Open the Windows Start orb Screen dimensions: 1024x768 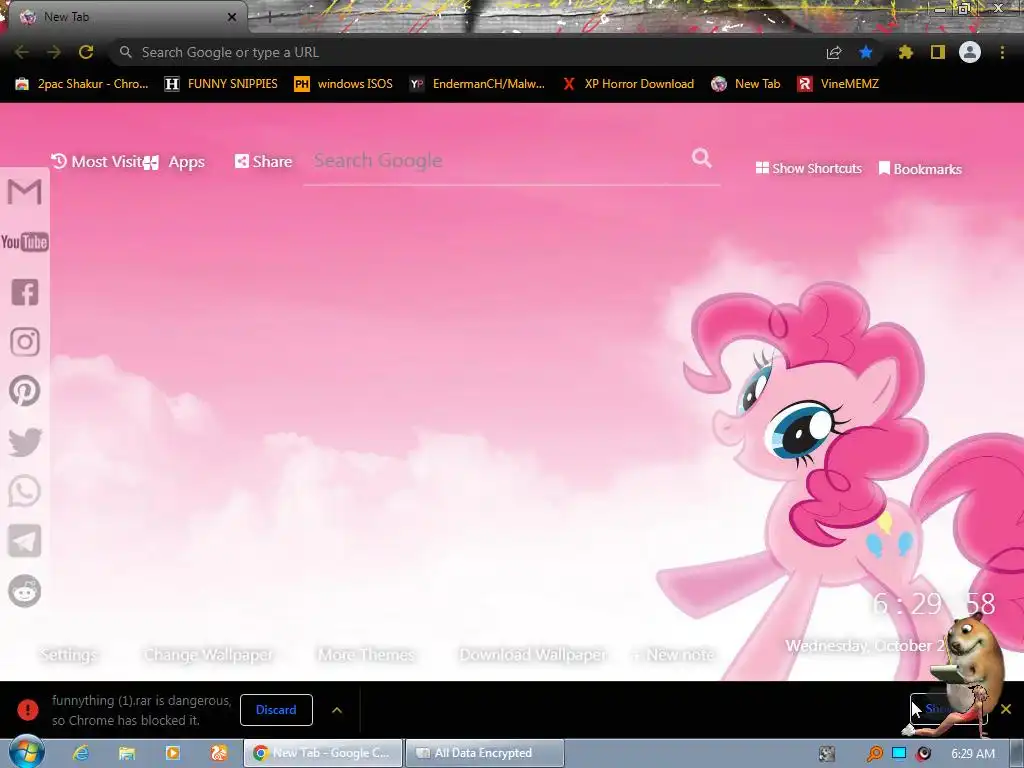point(26,752)
